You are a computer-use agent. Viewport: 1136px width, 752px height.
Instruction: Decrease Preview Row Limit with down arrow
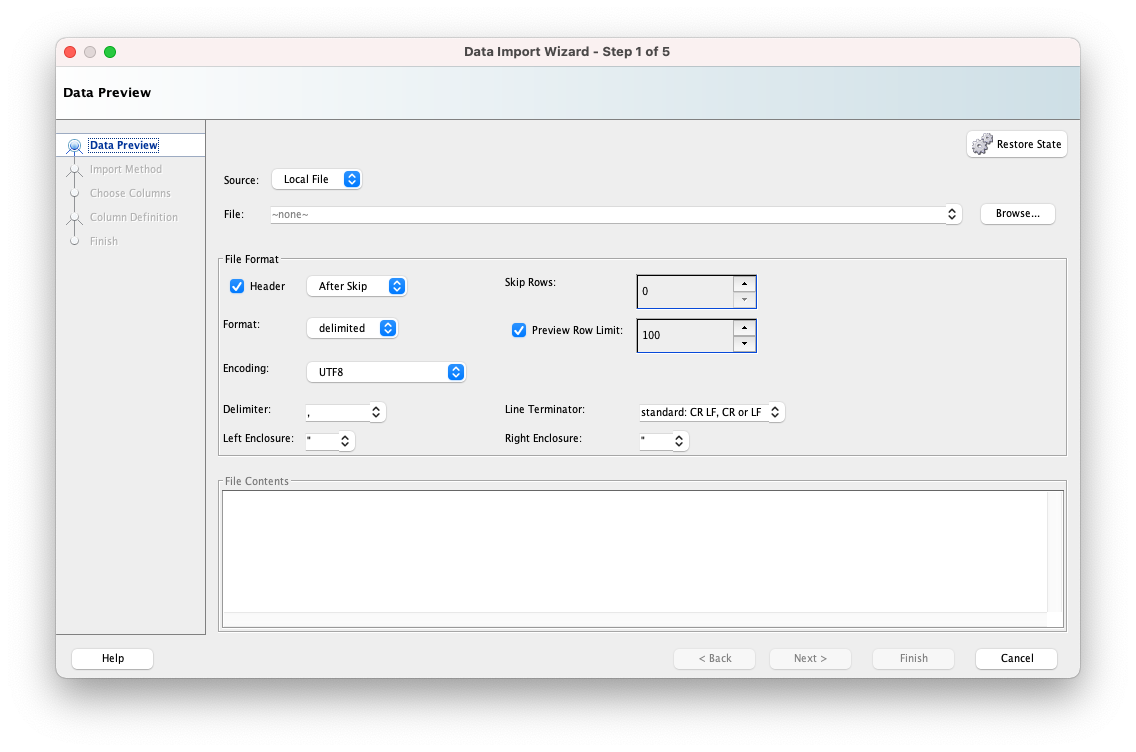[x=744, y=343]
